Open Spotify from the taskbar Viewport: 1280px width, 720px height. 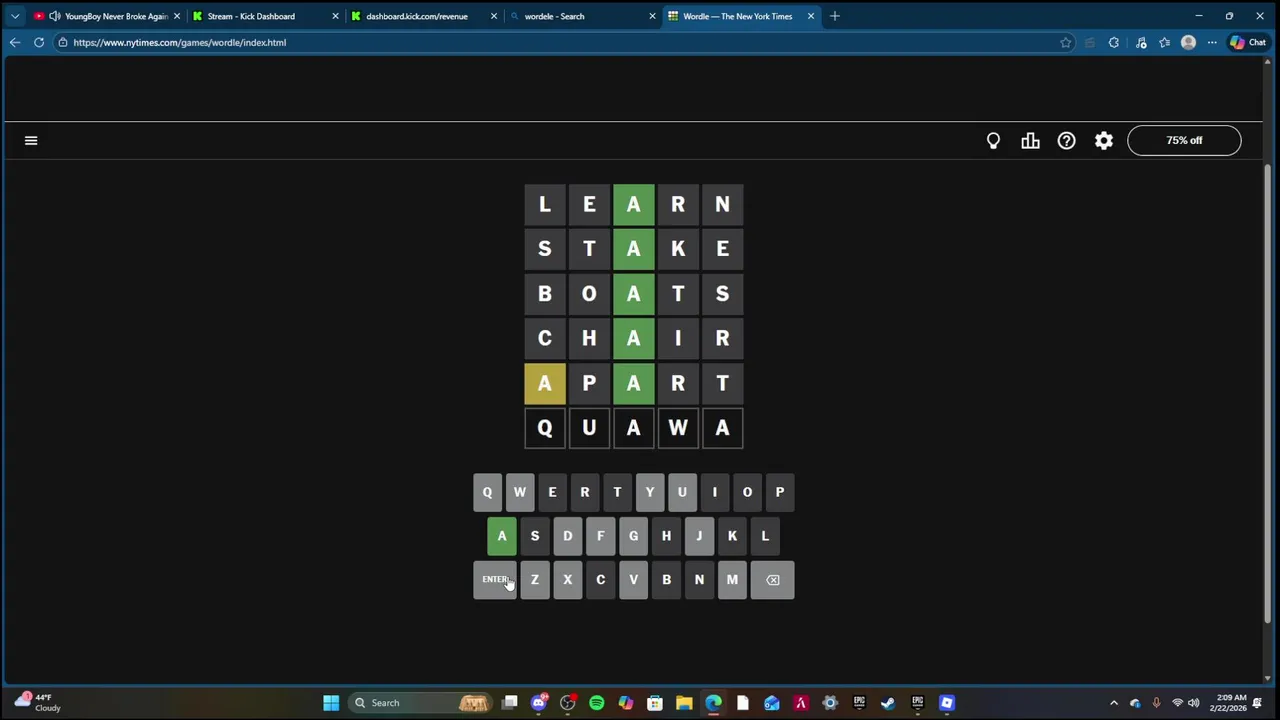(597, 703)
